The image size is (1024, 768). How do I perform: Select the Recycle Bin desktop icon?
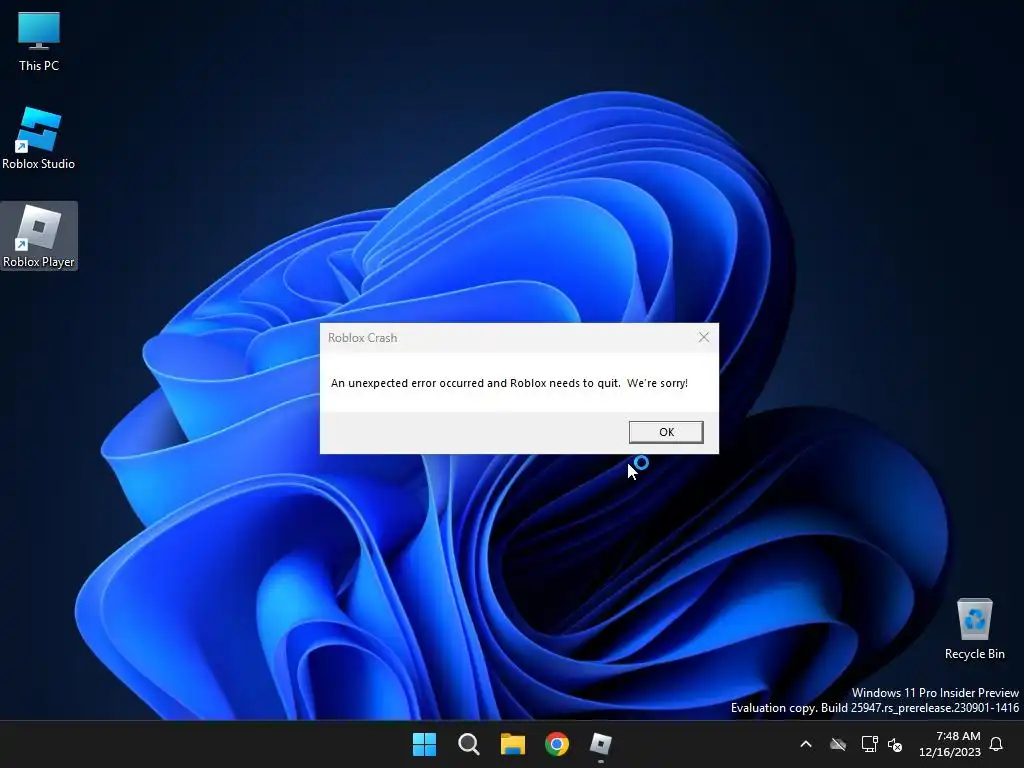click(974, 629)
